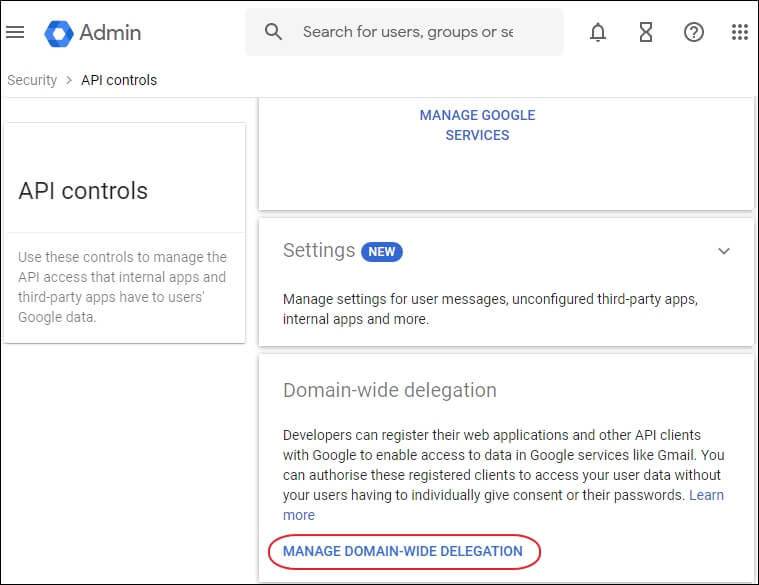Click the Admin title text

coord(110,33)
